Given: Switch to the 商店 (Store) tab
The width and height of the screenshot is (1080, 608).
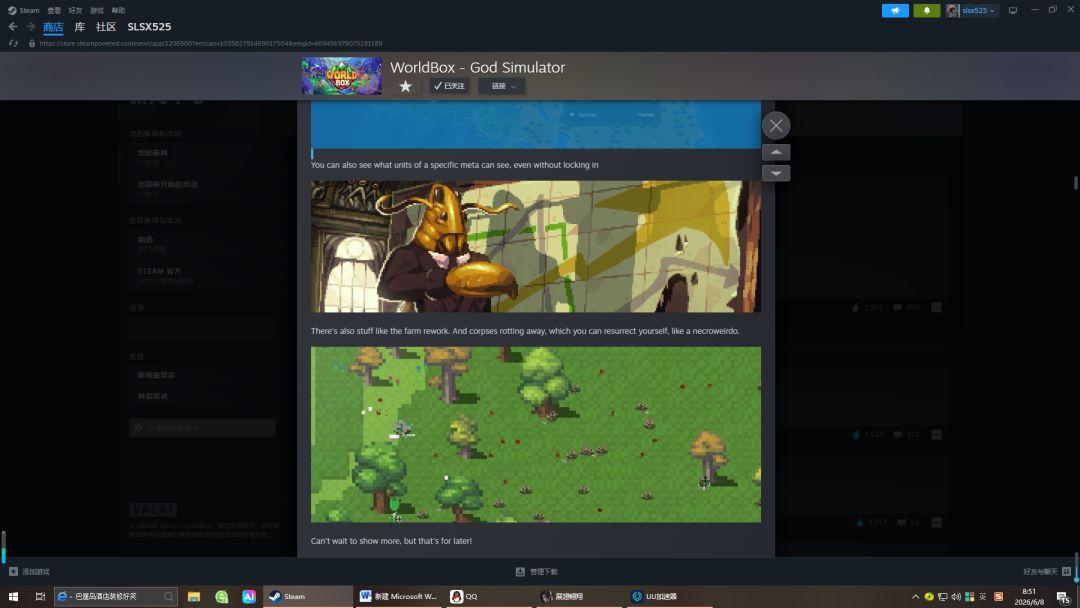Looking at the screenshot, I should [x=53, y=27].
